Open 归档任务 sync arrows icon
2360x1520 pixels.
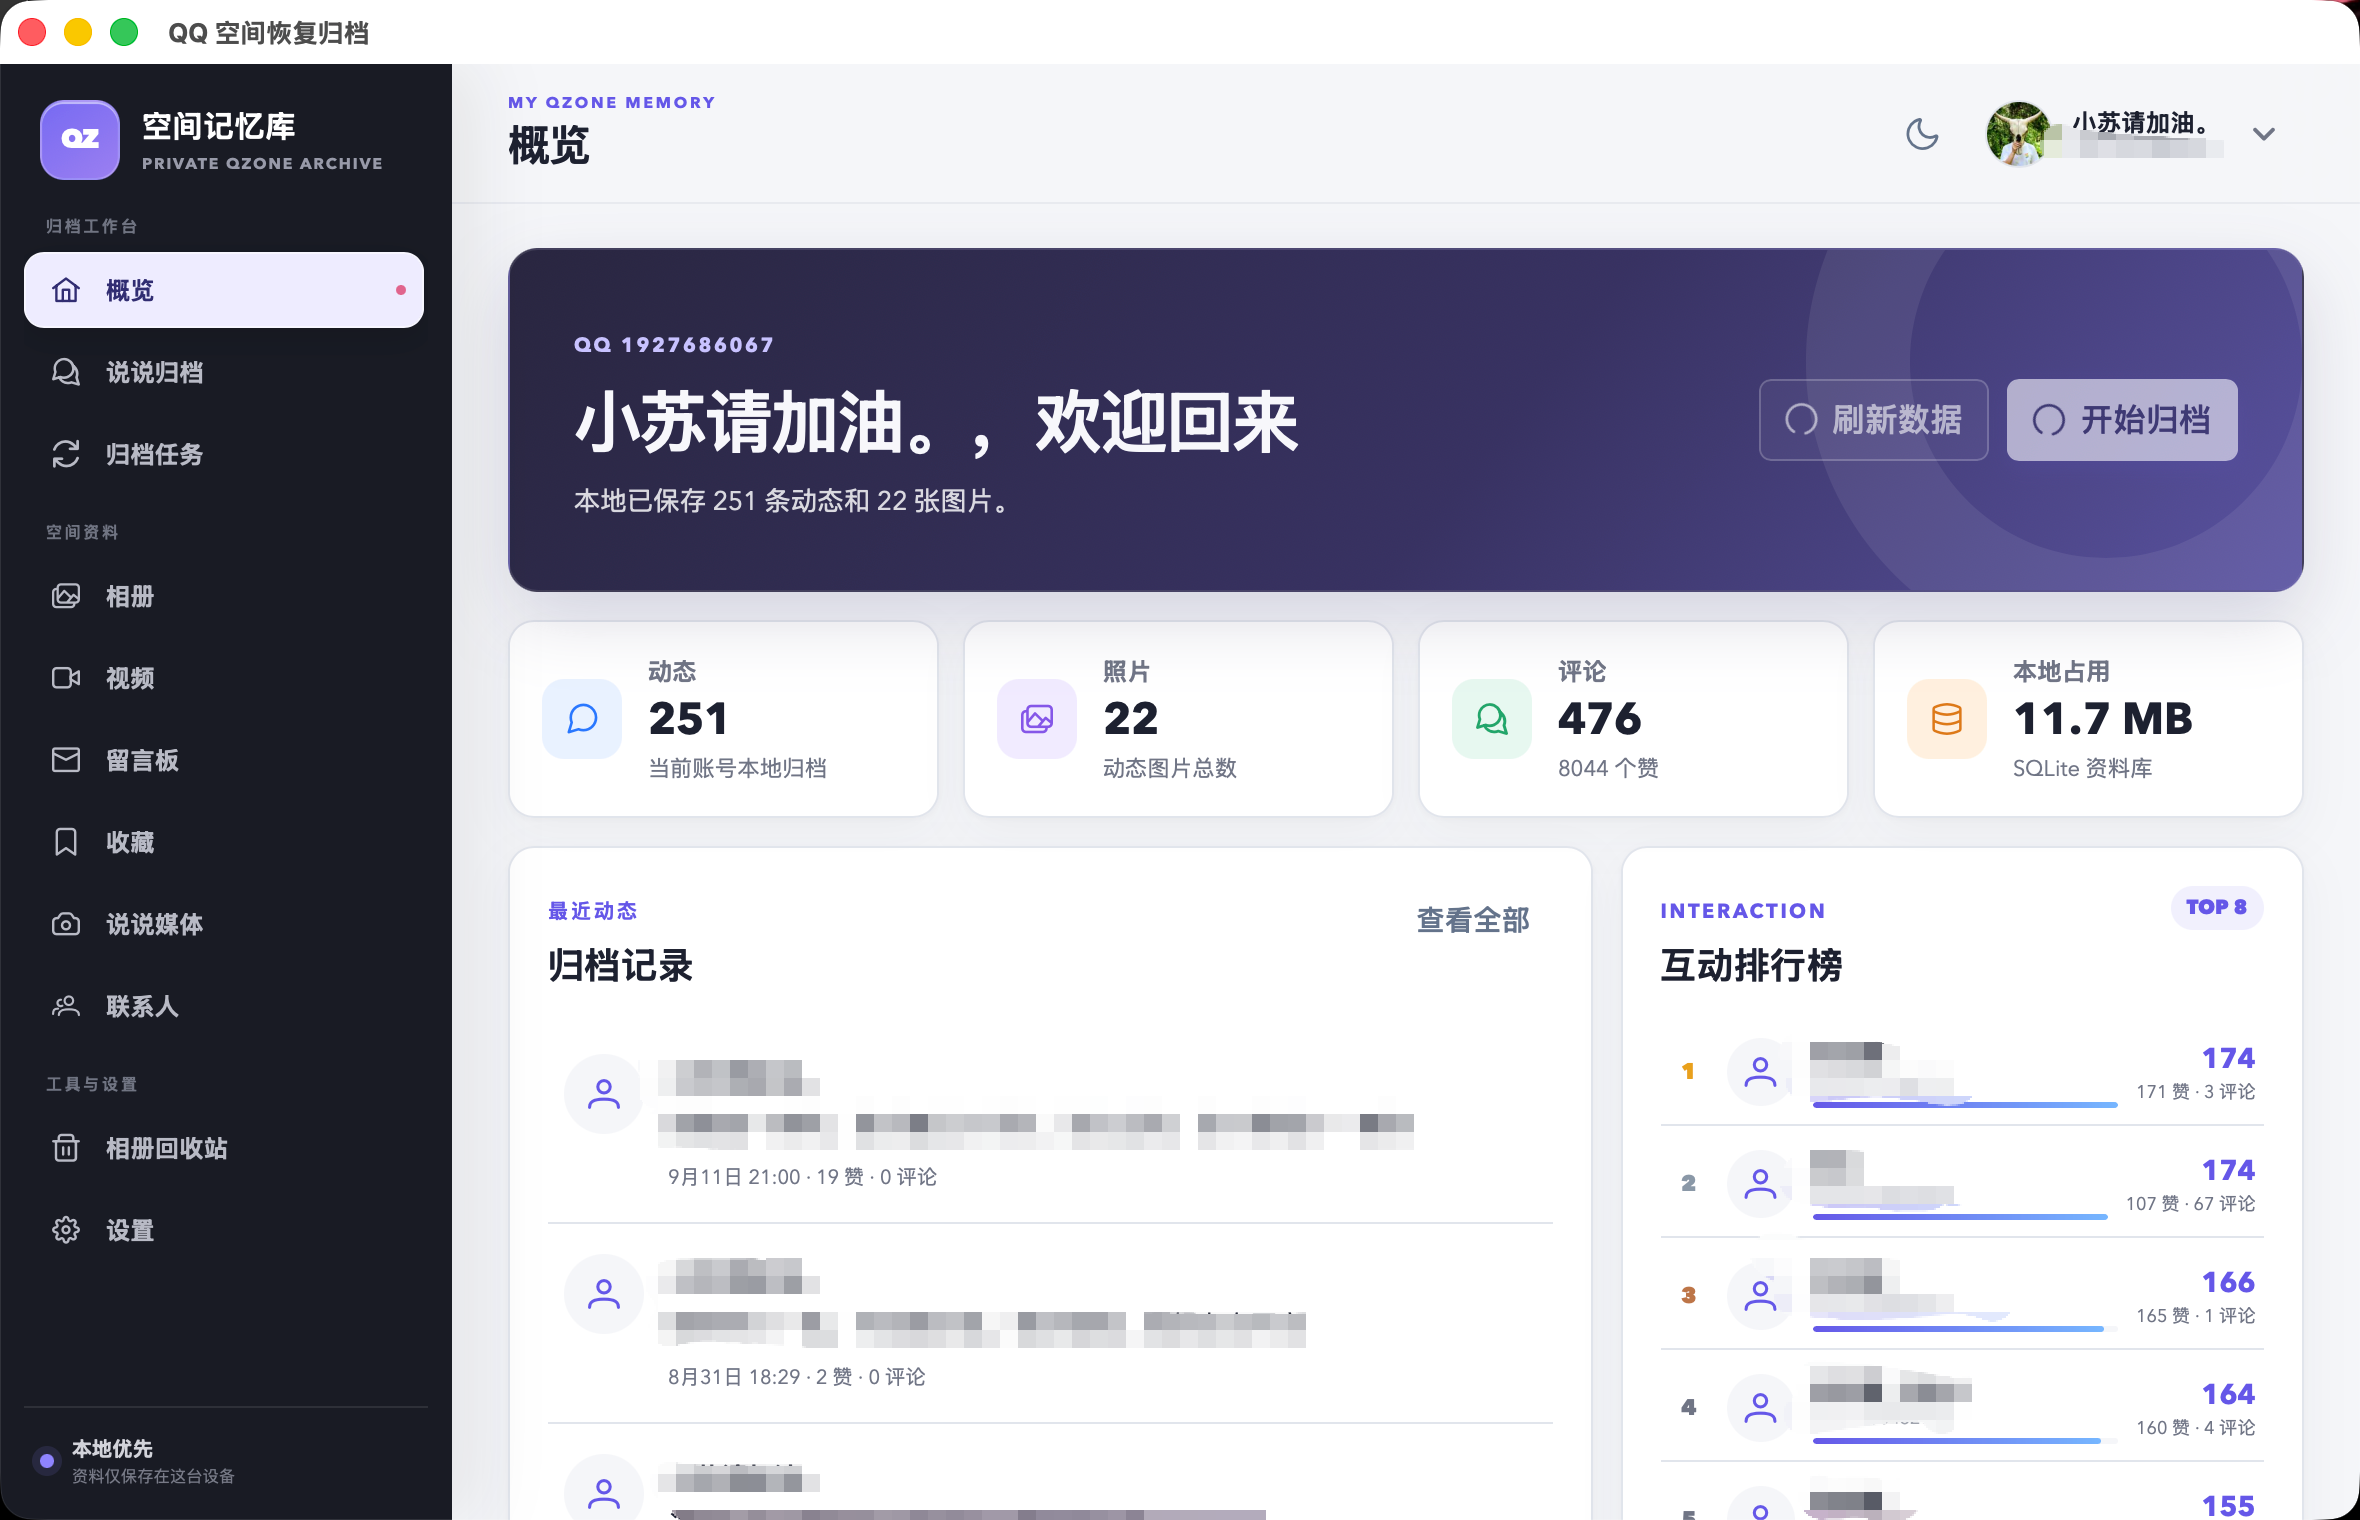(x=66, y=454)
